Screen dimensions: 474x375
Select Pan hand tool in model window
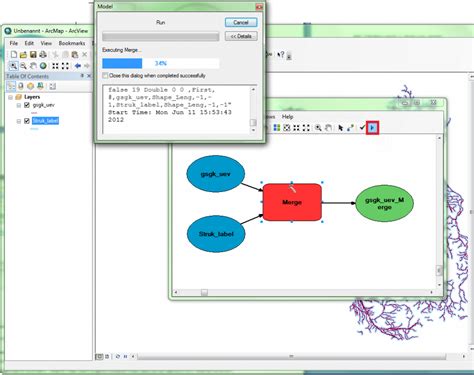pyautogui.click(x=328, y=128)
